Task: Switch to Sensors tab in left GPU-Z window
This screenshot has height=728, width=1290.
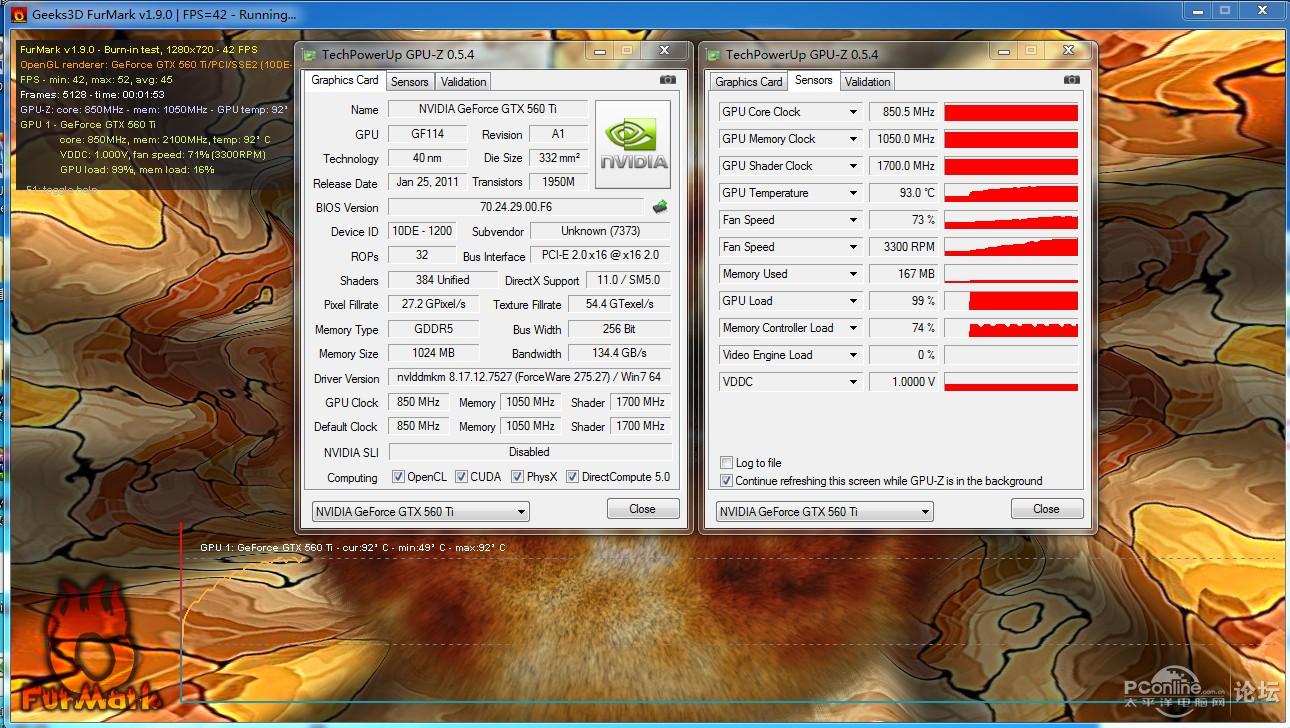Action: 410,82
